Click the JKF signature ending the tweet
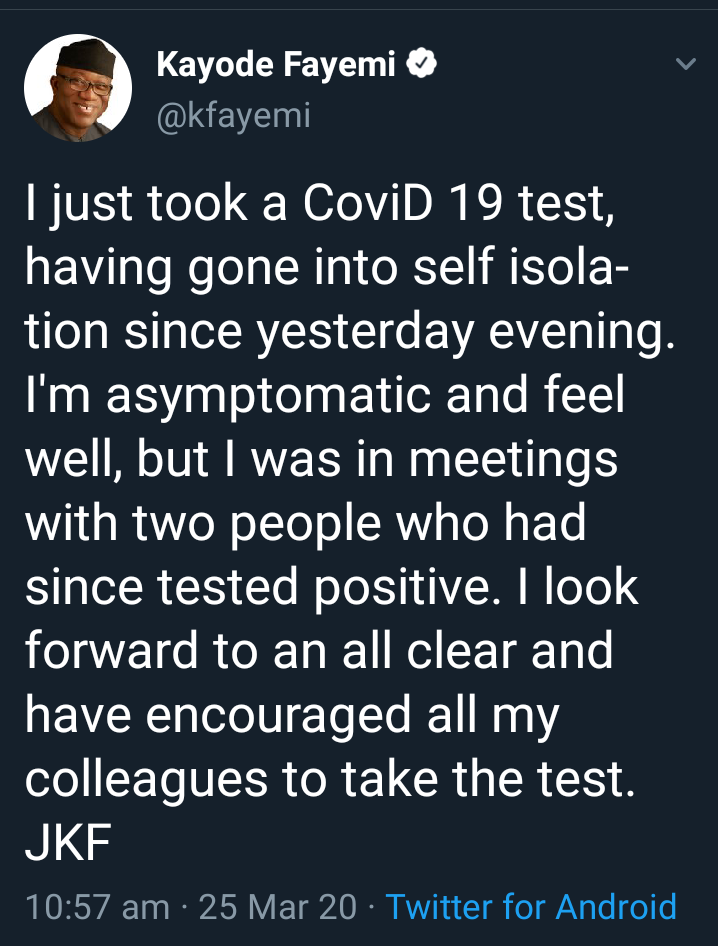Image resolution: width=718 pixels, height=946 pixels. coord(68,843)
